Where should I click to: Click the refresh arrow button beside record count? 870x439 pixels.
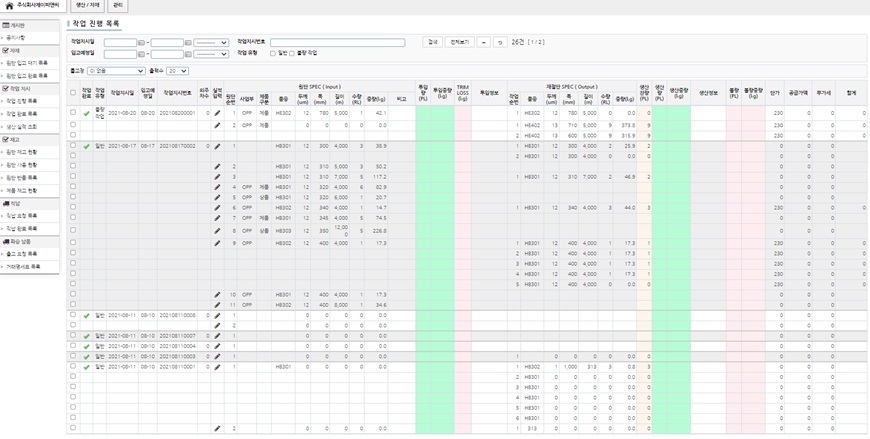click(500, 42)
